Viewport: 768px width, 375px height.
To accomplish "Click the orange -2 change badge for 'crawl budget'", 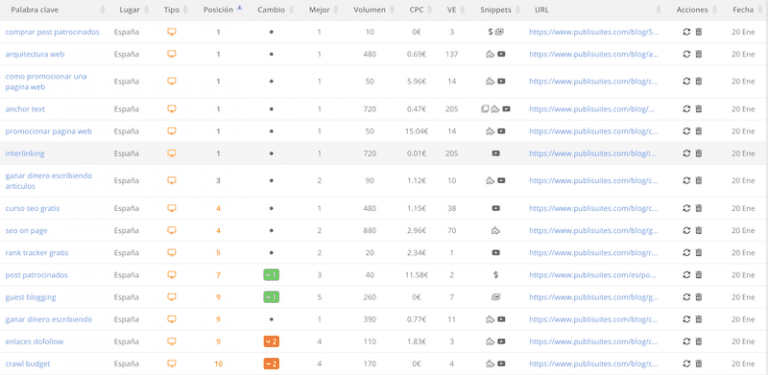I will [271, 364].
